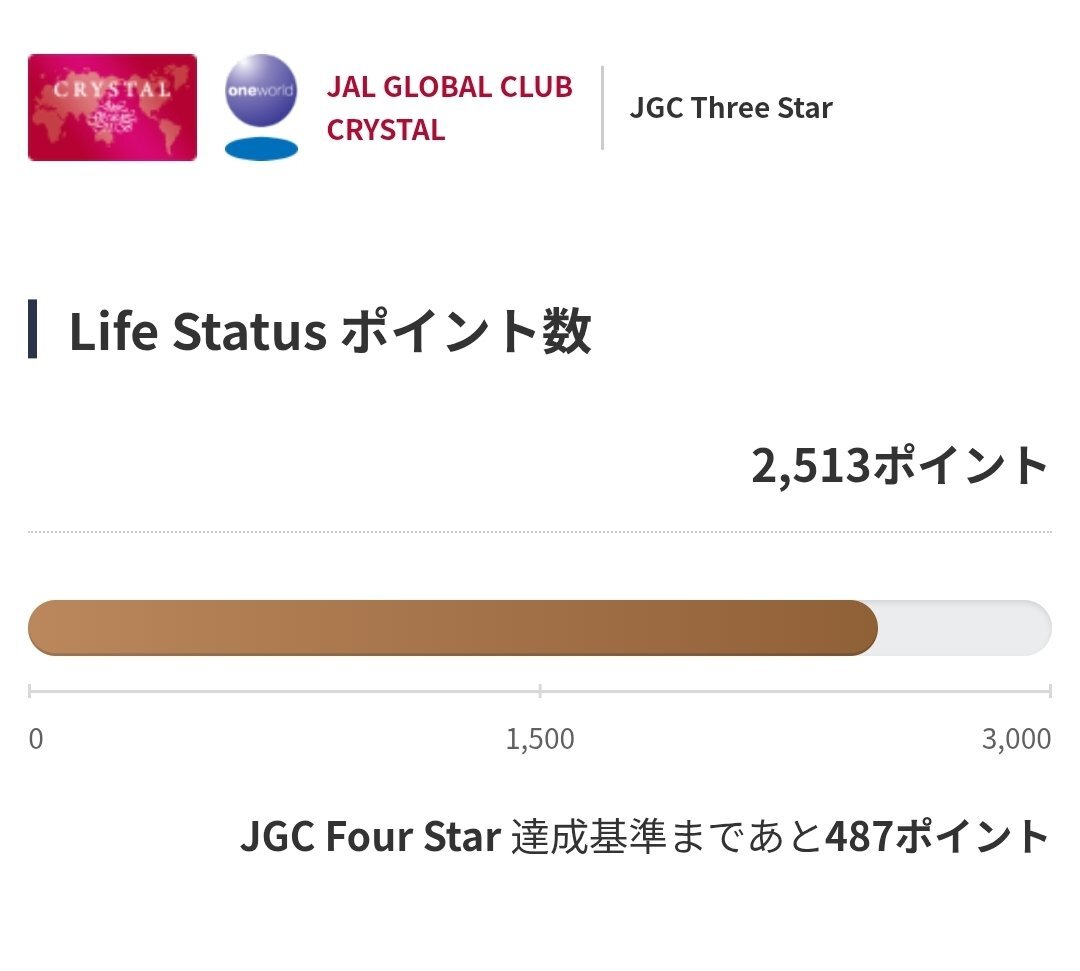1080x971 pixels.
Task: Click the dark blue heading accent bar
Action: tap(32, 329)
